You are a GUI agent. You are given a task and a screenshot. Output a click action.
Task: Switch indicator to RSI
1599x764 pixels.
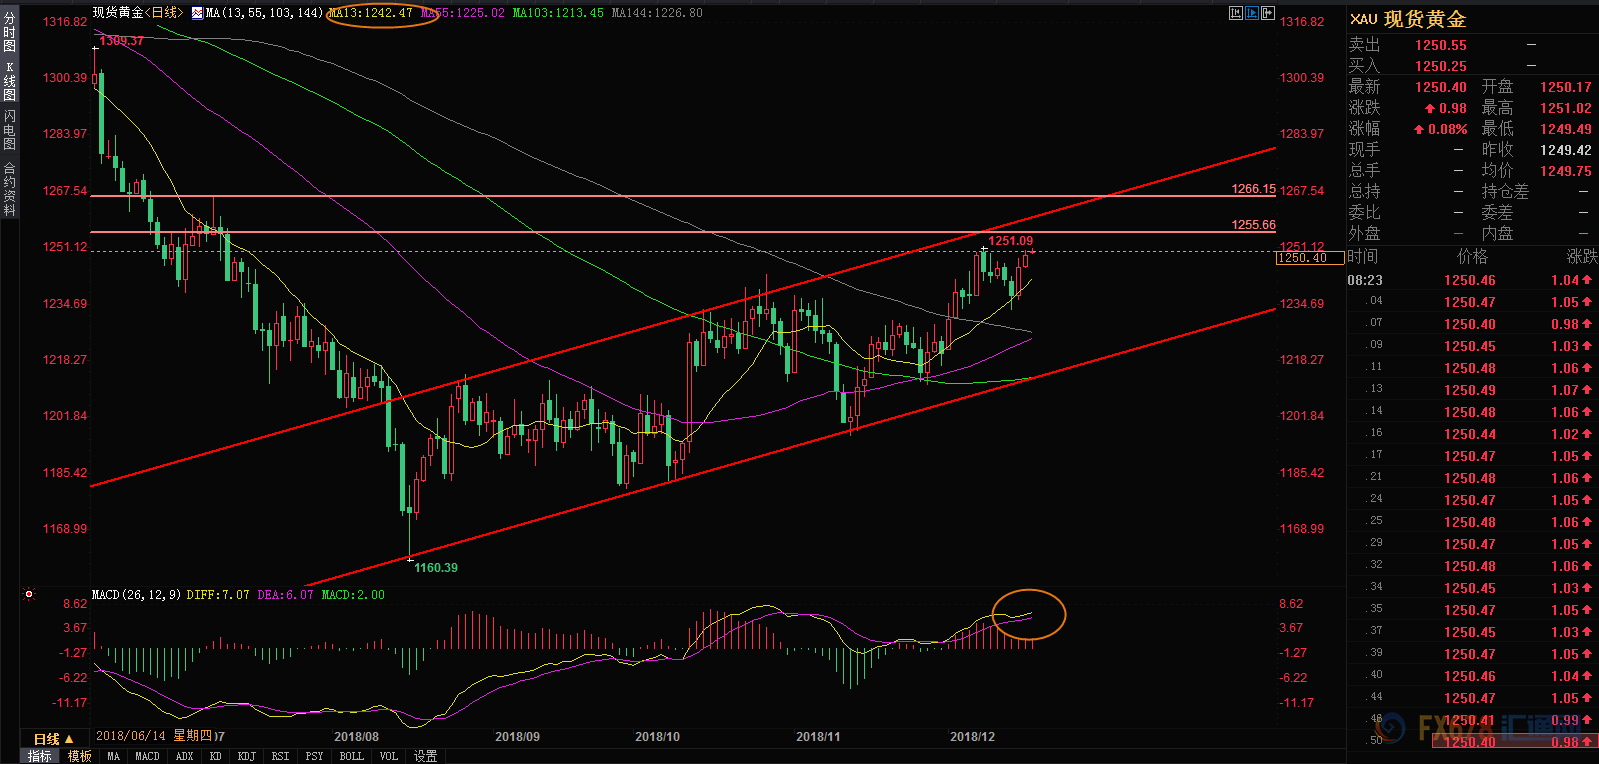pos(280,756)
